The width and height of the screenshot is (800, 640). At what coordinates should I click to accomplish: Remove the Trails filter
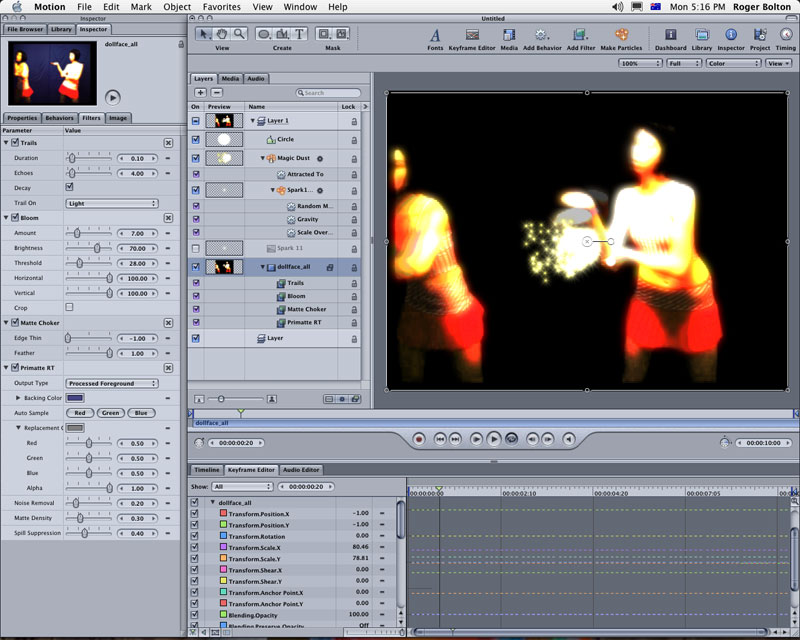tap(168, 143)
